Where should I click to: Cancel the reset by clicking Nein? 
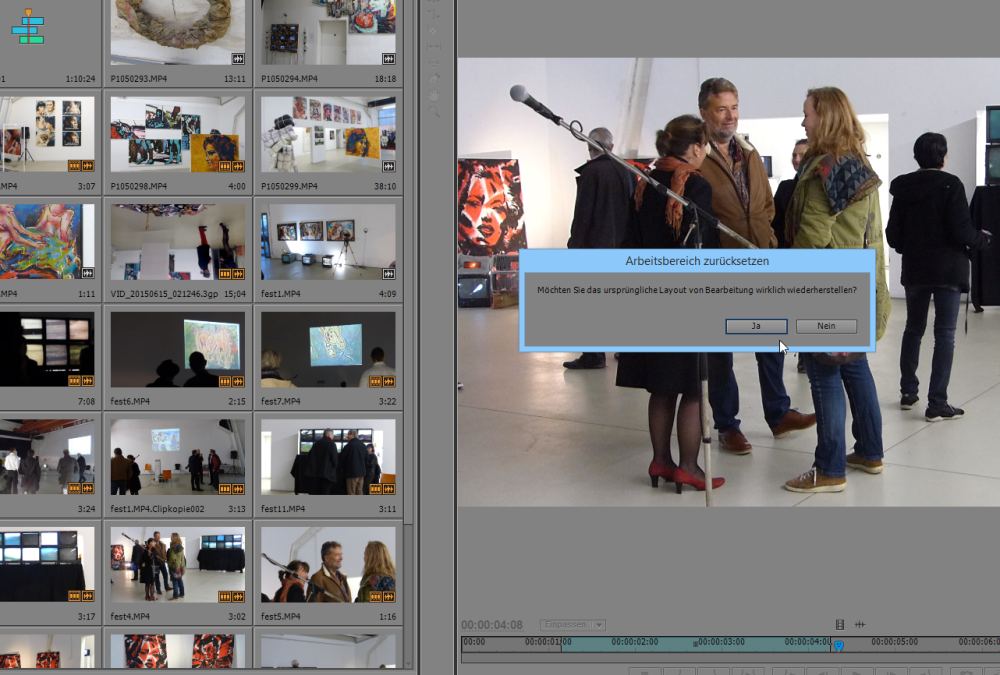(x=826, y=326)
